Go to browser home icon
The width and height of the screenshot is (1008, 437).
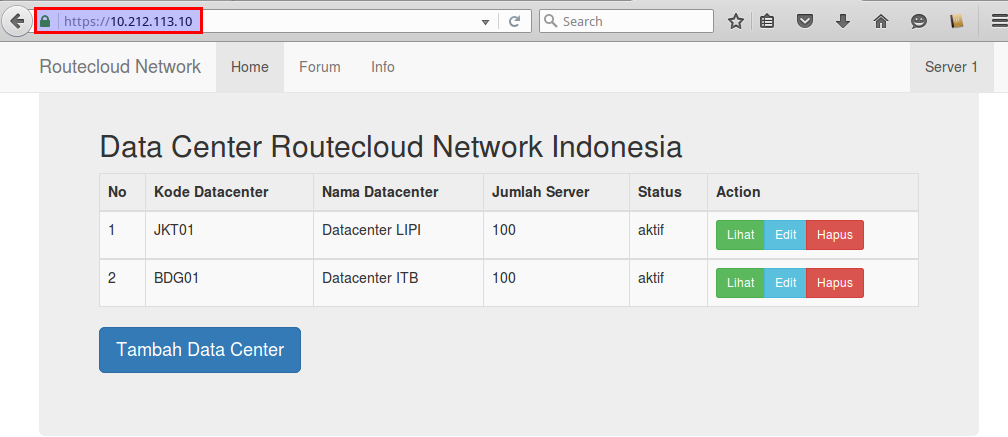(x=881, y=22)
